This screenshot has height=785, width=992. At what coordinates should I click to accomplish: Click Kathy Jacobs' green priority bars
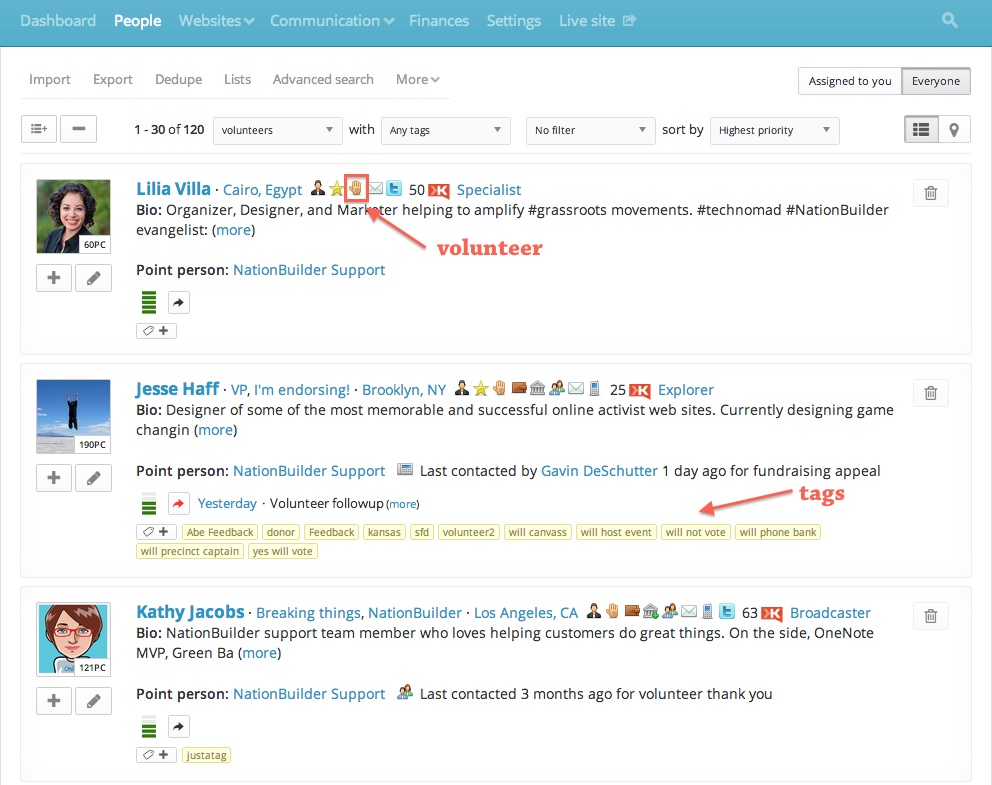point(149,727)
